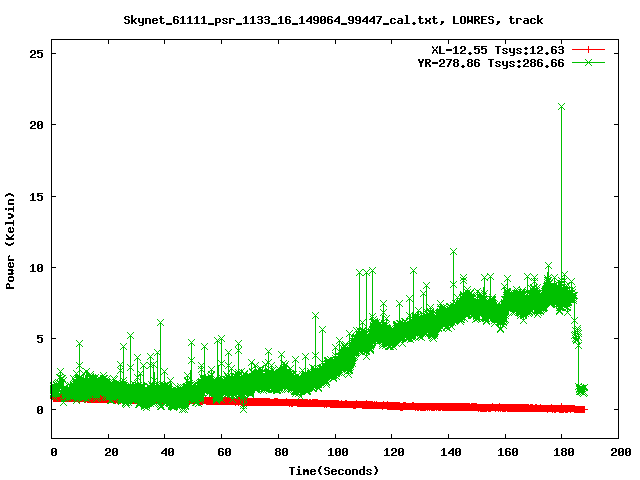Click the Time(Seconds) x-axis label
This screenshot has width=640, height=480.
336,470
